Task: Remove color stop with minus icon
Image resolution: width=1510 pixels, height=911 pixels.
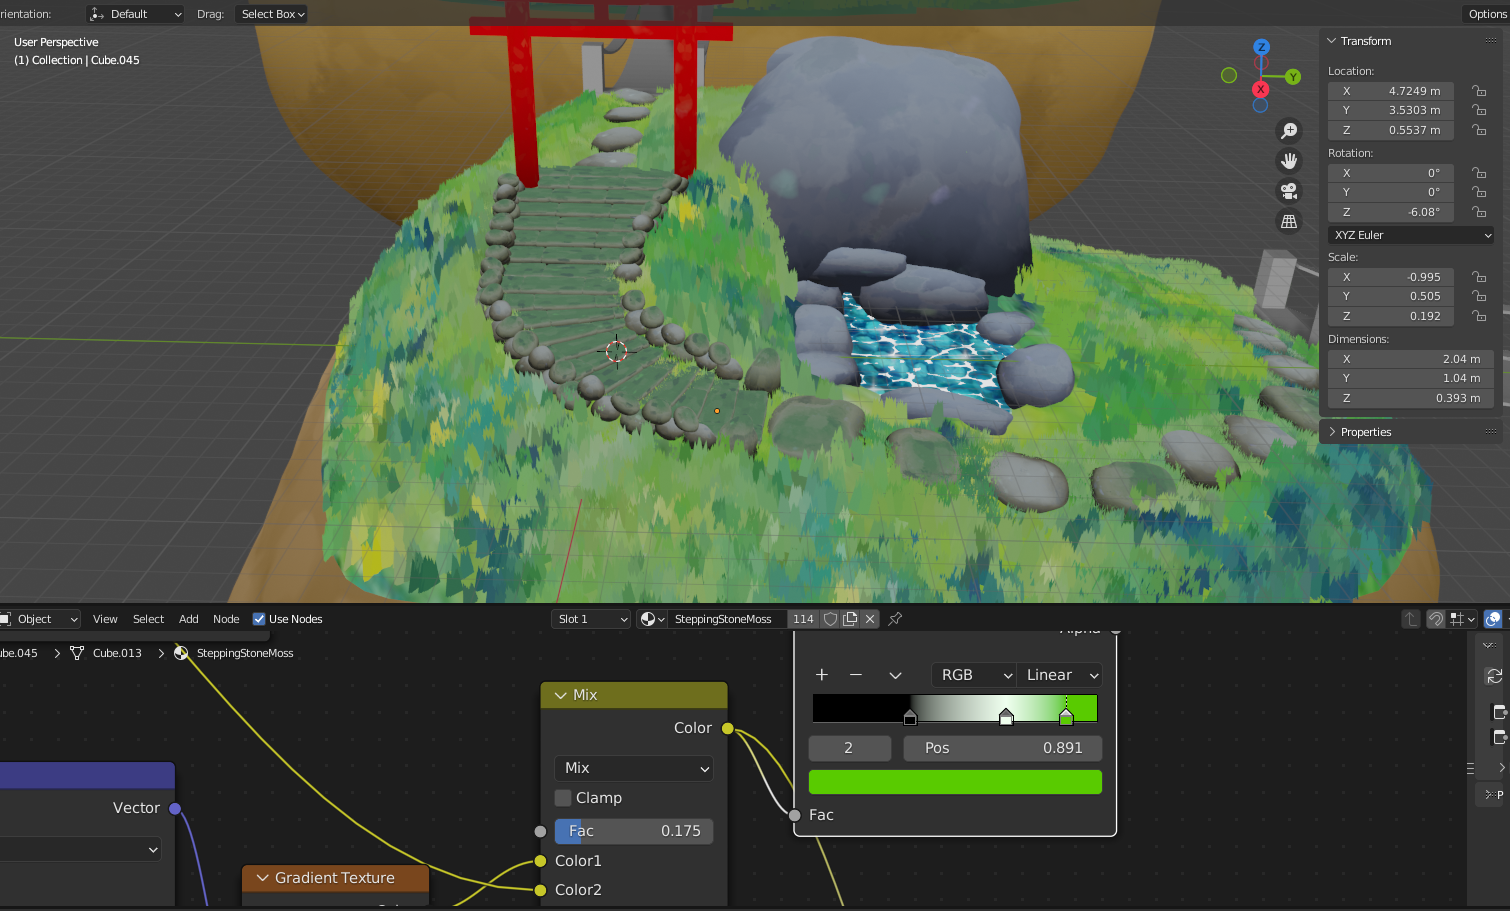Action: [856, 675]
